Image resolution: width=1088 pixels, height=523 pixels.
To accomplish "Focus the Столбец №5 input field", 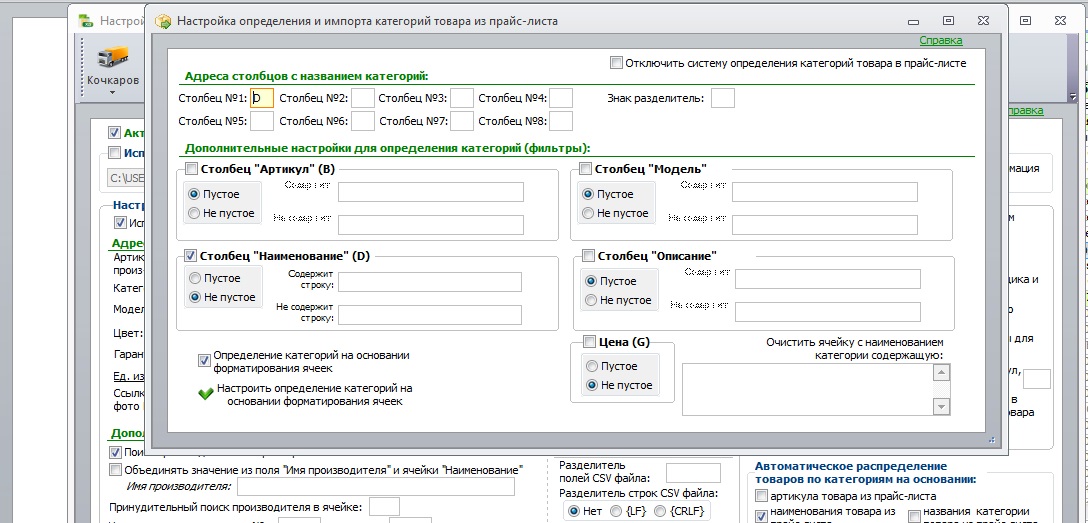I will tap(262, 121).
